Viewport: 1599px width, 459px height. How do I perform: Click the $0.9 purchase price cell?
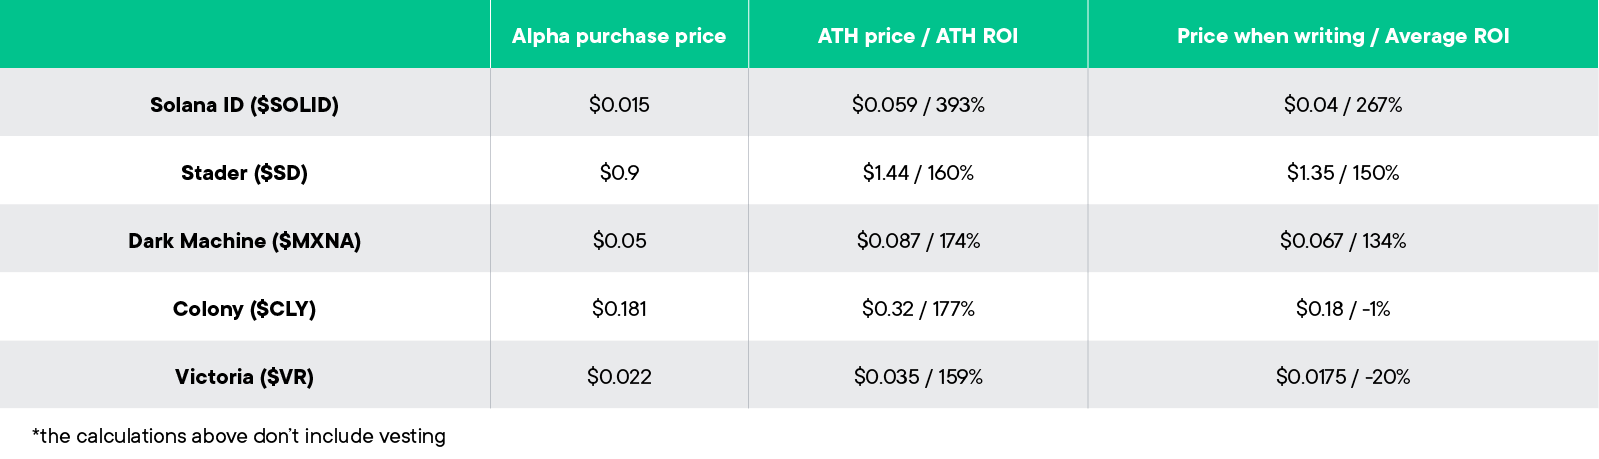click(x=619, y=172)
